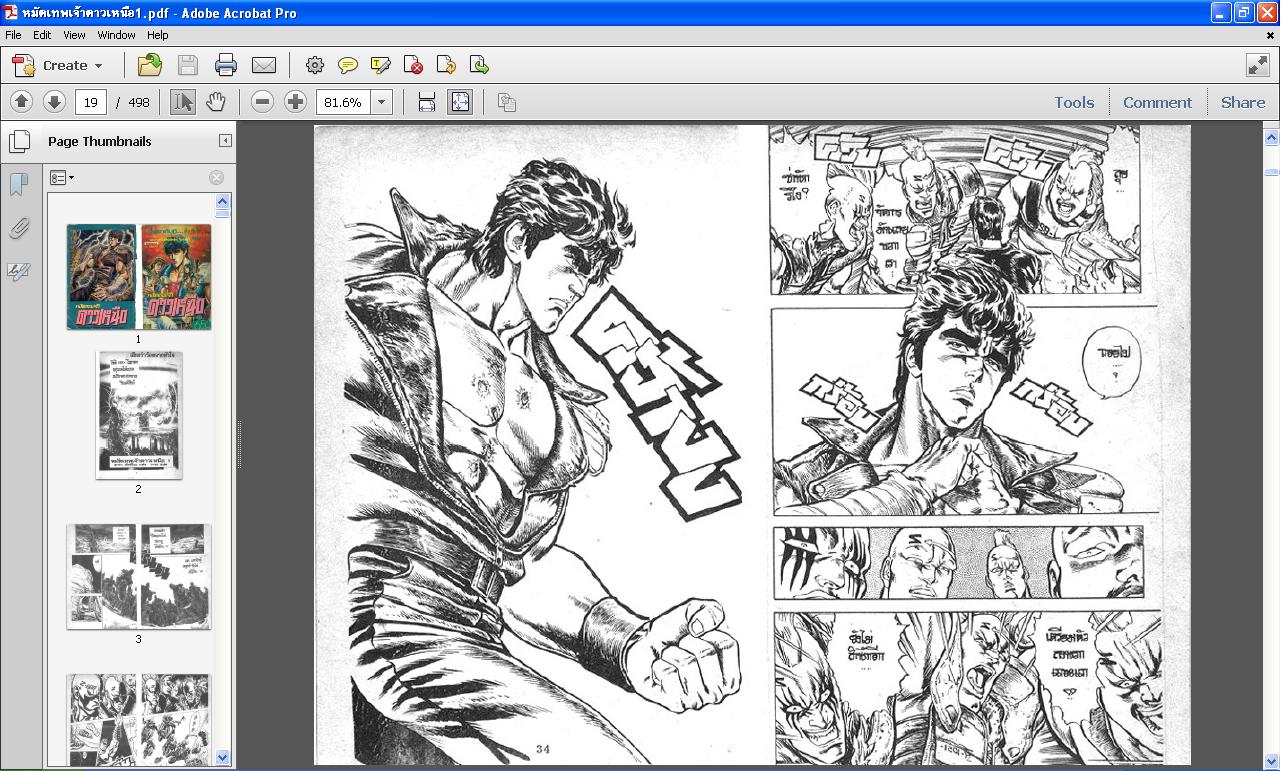This screenshot has height=771, width=1281.
Task: Click document scrollbar down arrow
Action: (x=1272, y=761)
